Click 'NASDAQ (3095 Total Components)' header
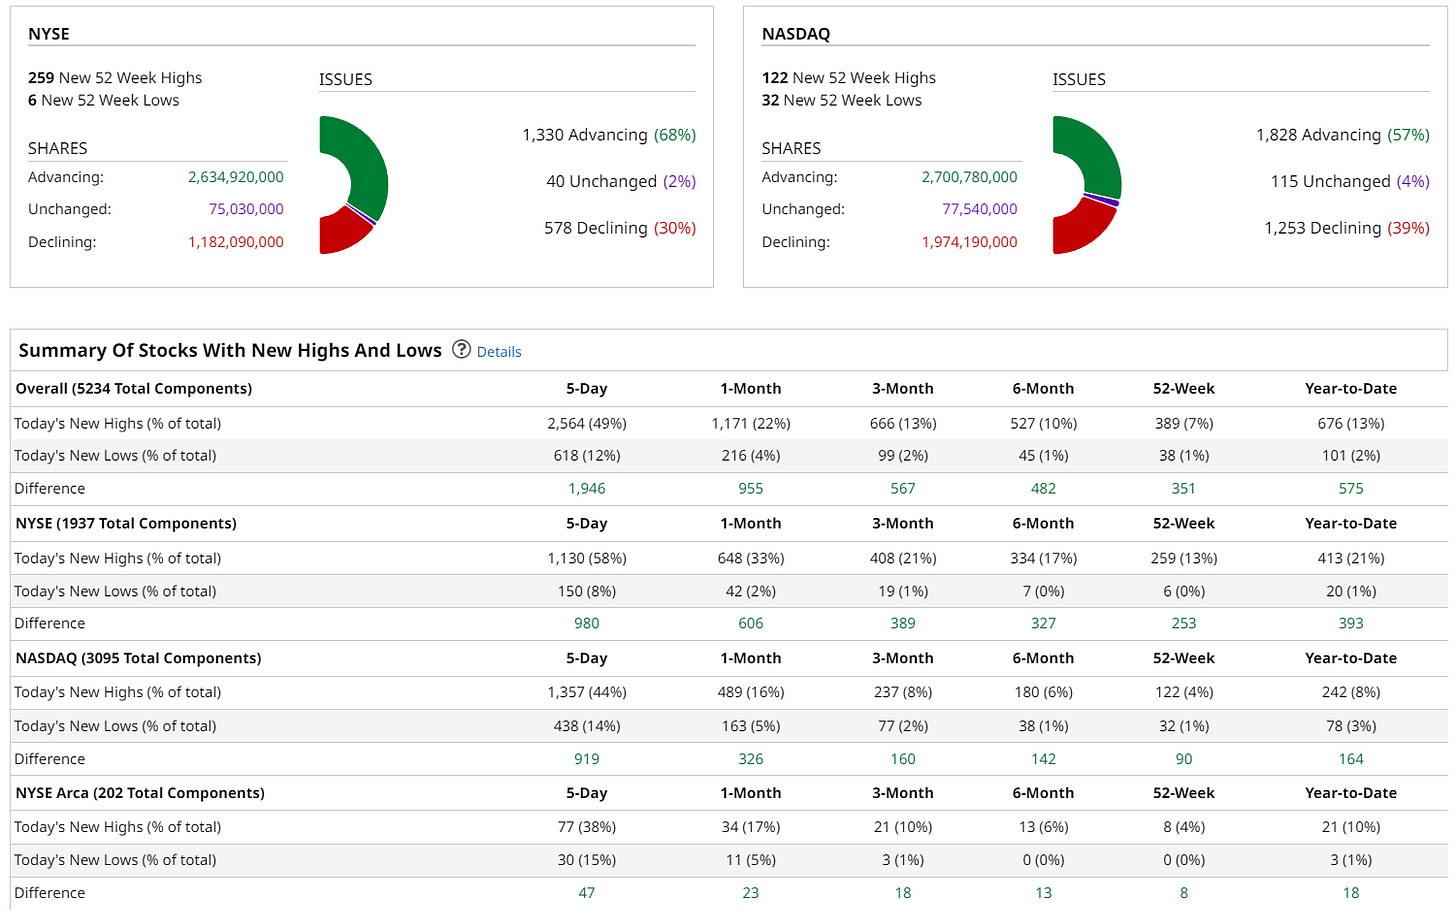 138,658
